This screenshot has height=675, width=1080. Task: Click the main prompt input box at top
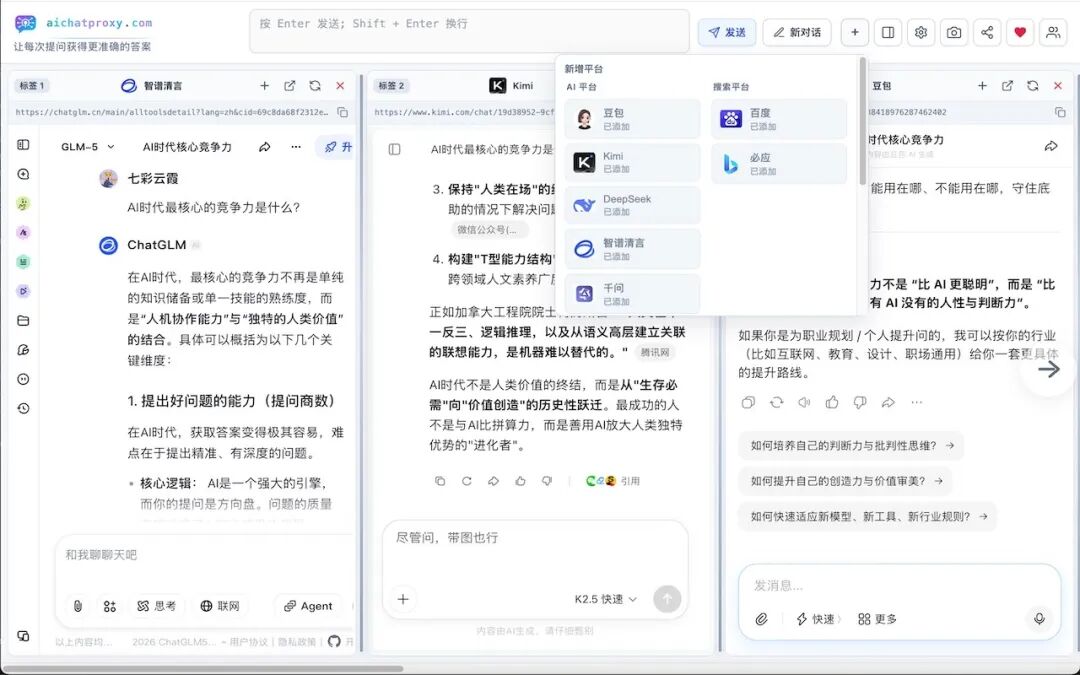[469, 31]
